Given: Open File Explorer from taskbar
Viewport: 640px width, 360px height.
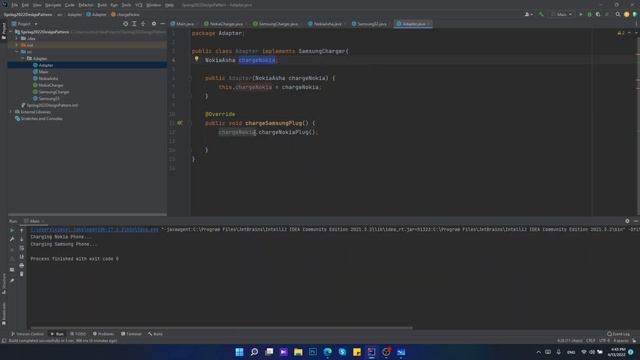Looking at the screenshot, I should click(298, 352).
